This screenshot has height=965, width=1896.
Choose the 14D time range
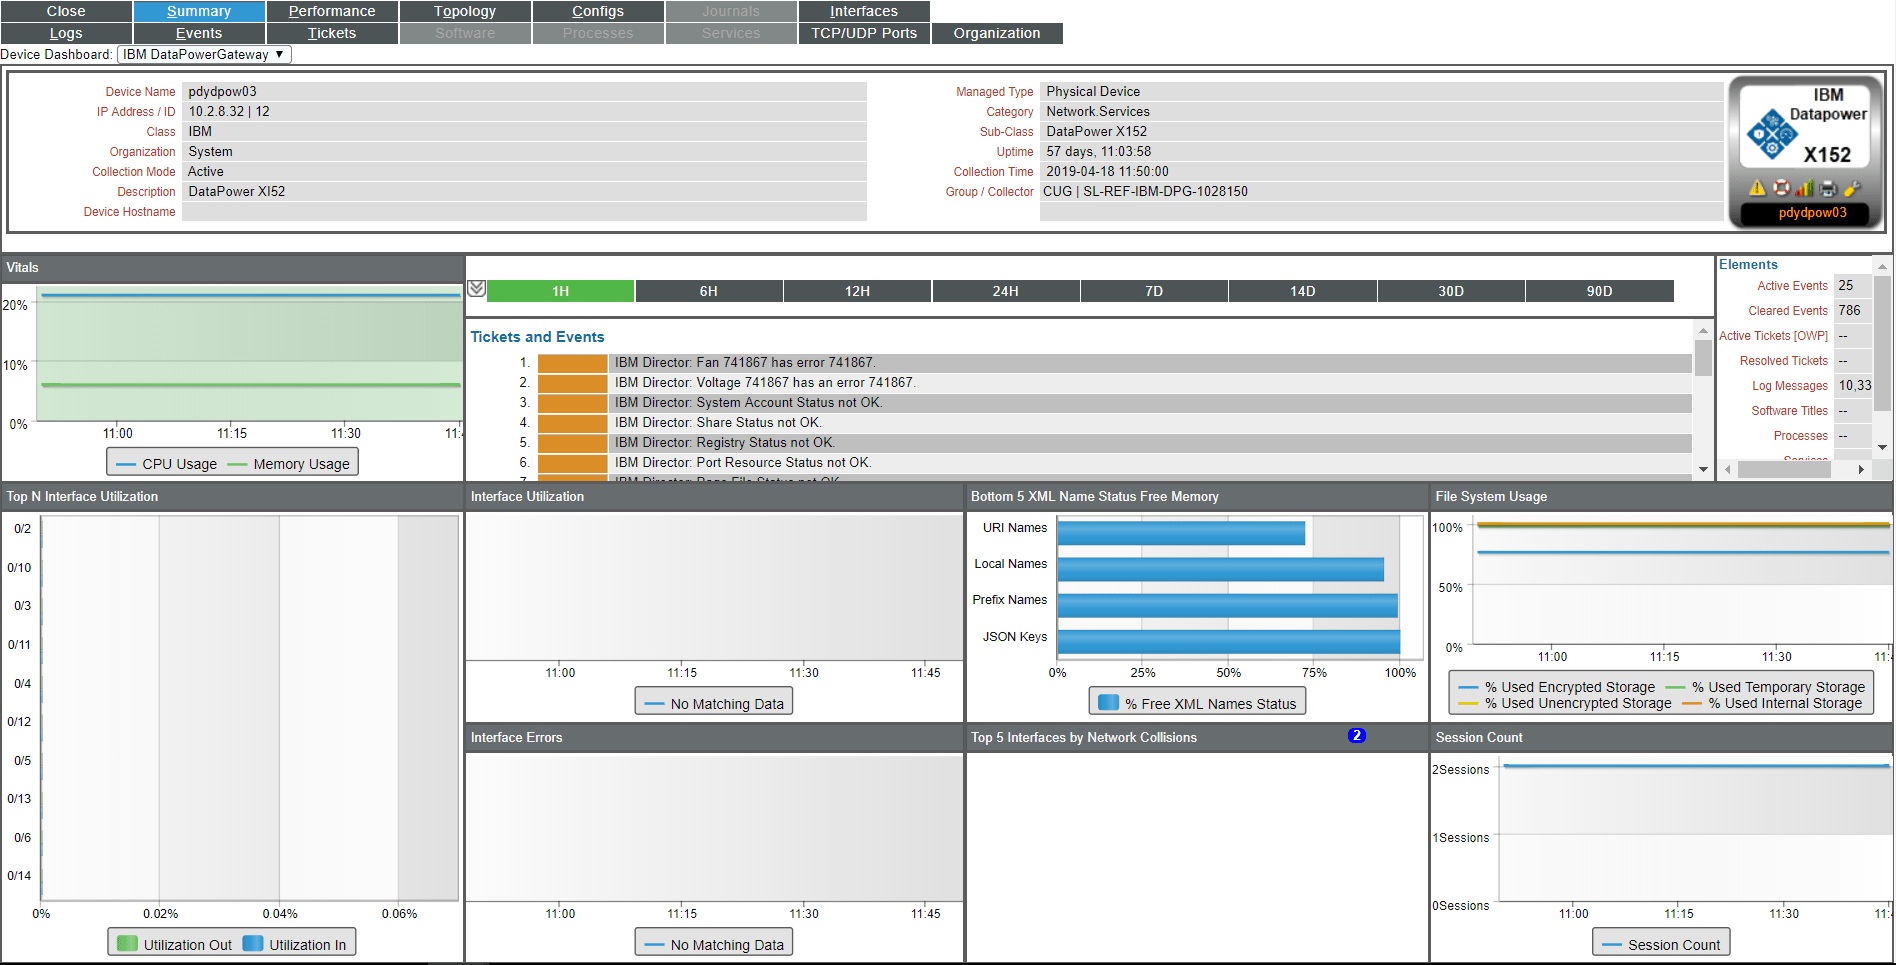(x=1302, y=291)
